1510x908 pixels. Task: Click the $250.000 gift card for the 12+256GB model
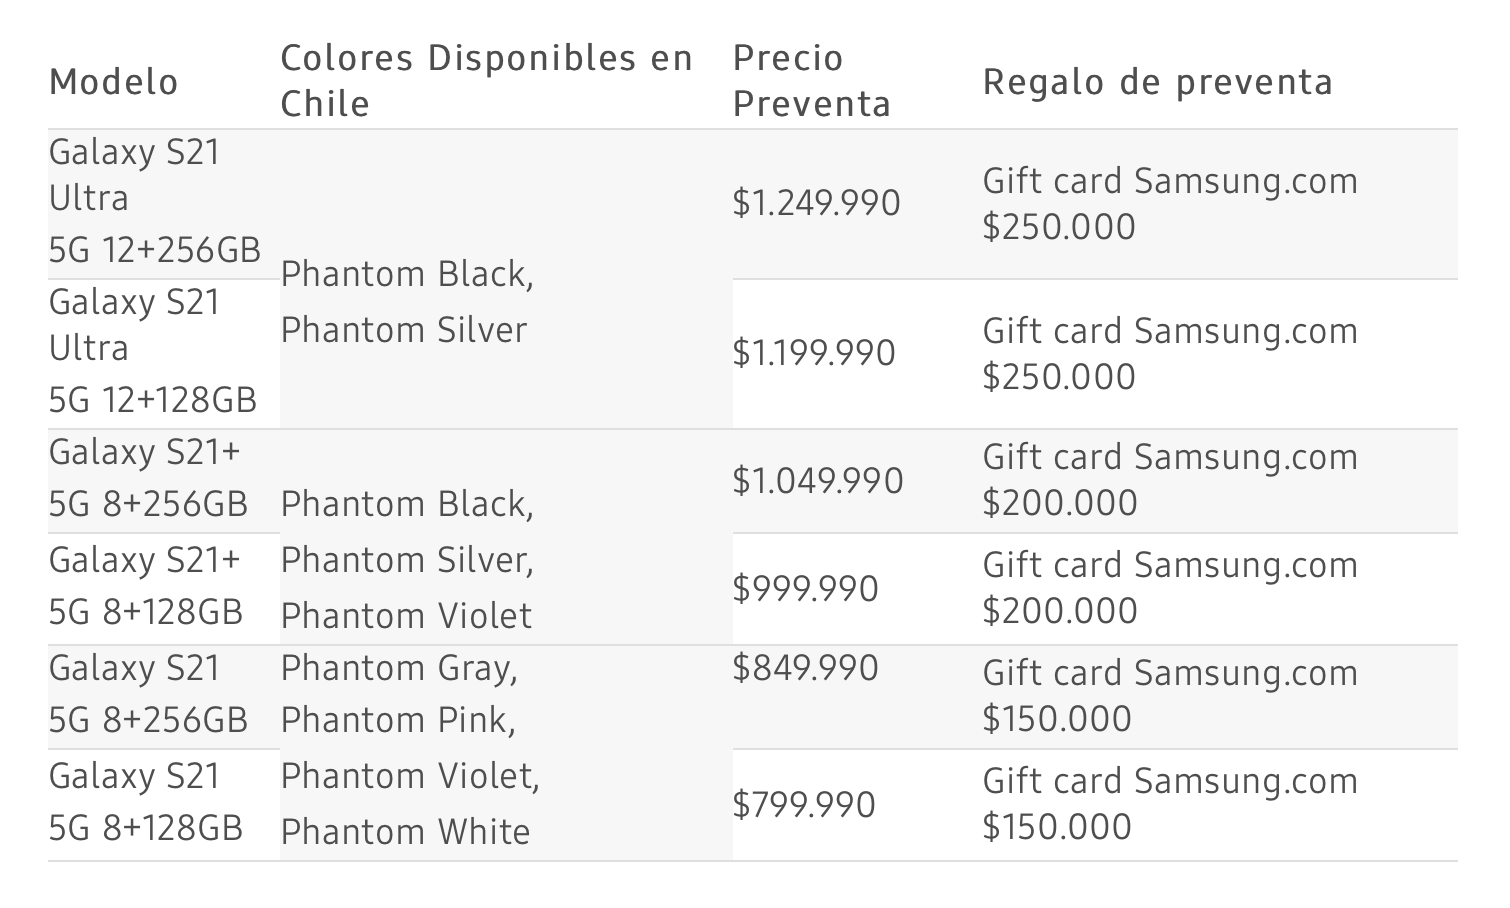tap(1169, 204)
